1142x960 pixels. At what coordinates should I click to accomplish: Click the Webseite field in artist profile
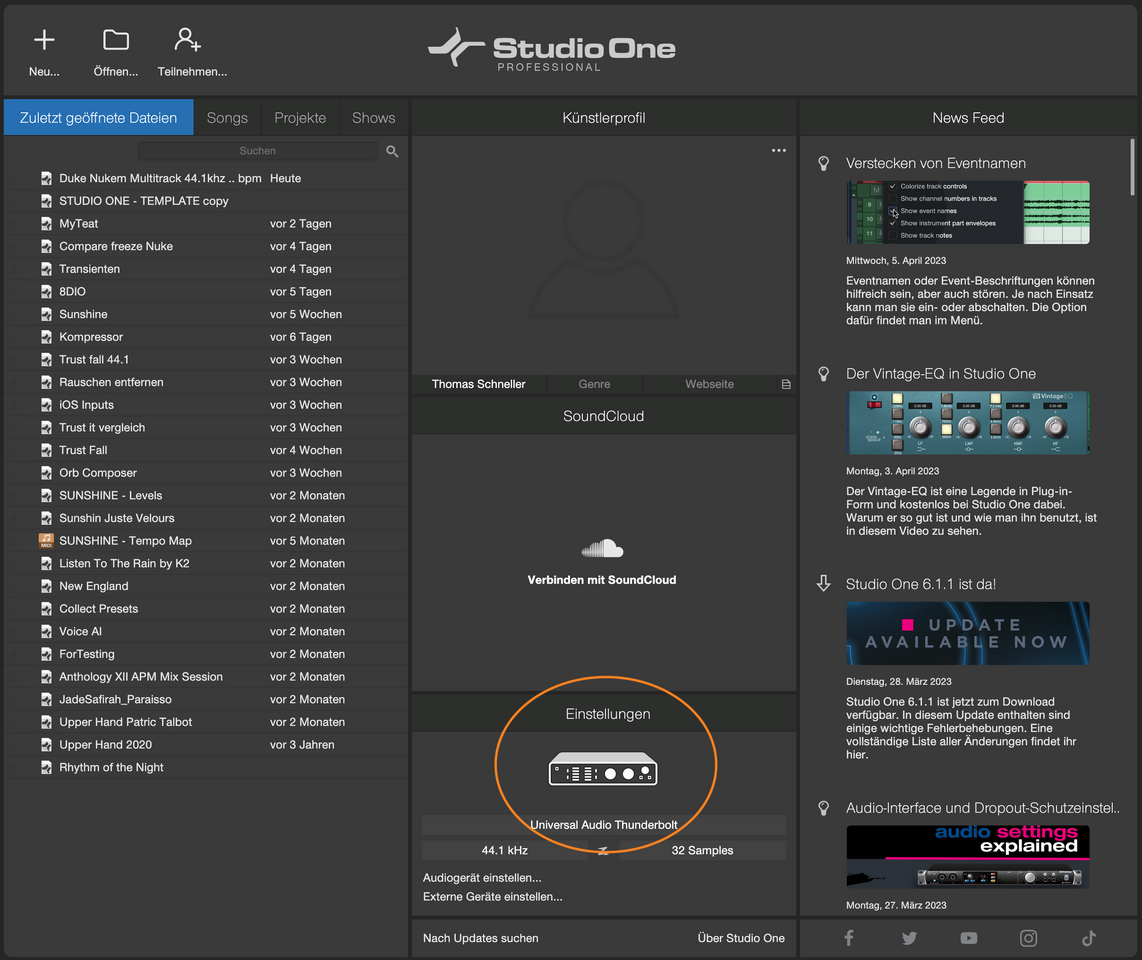pyautogui.click(x=709, y=384)
